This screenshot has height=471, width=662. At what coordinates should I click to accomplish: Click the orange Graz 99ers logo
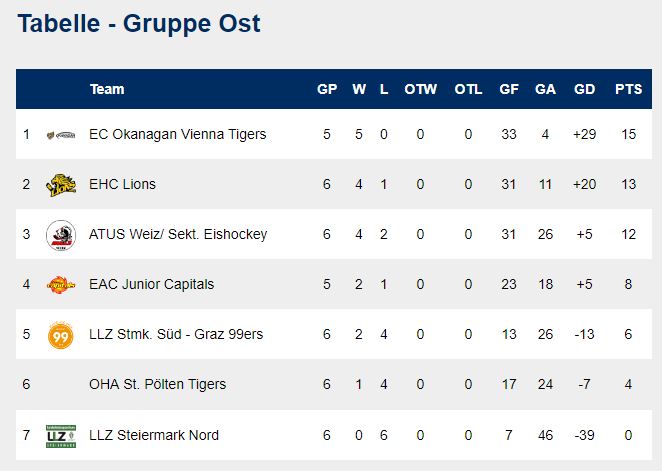61,335
